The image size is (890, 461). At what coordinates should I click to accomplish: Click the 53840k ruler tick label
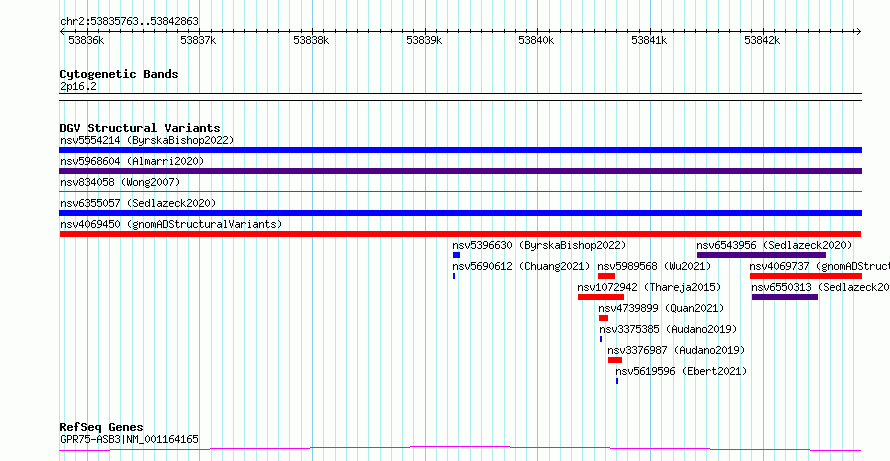point(536,40)
